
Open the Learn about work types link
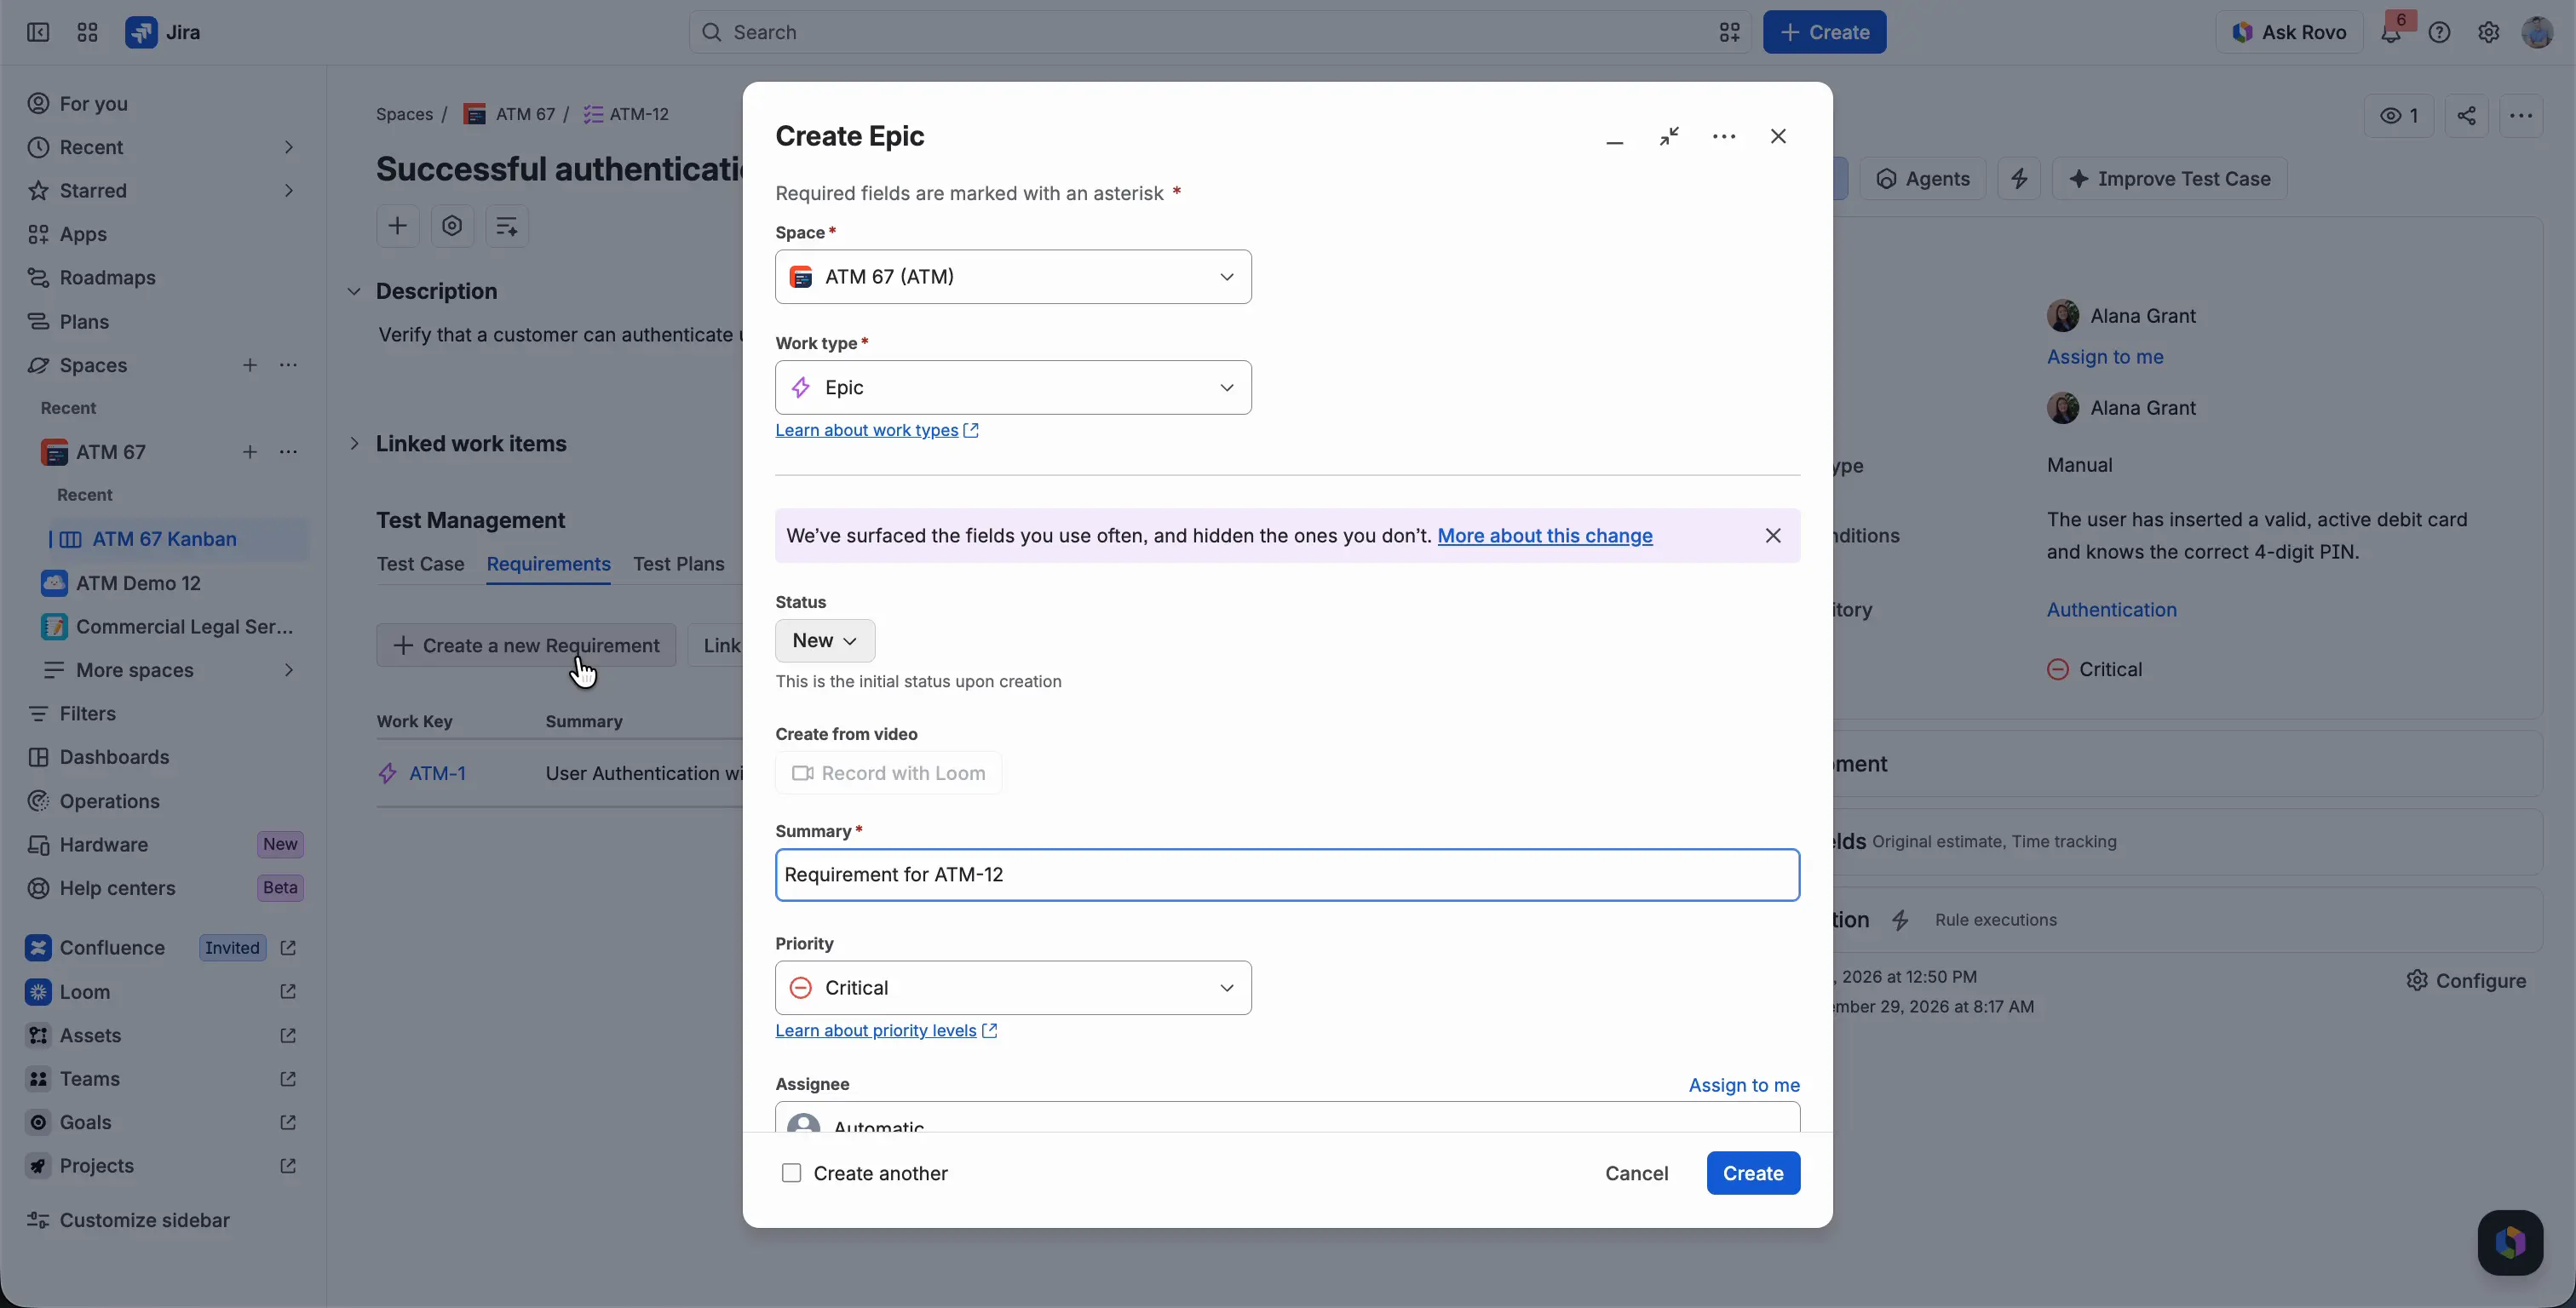pos(877,430)
